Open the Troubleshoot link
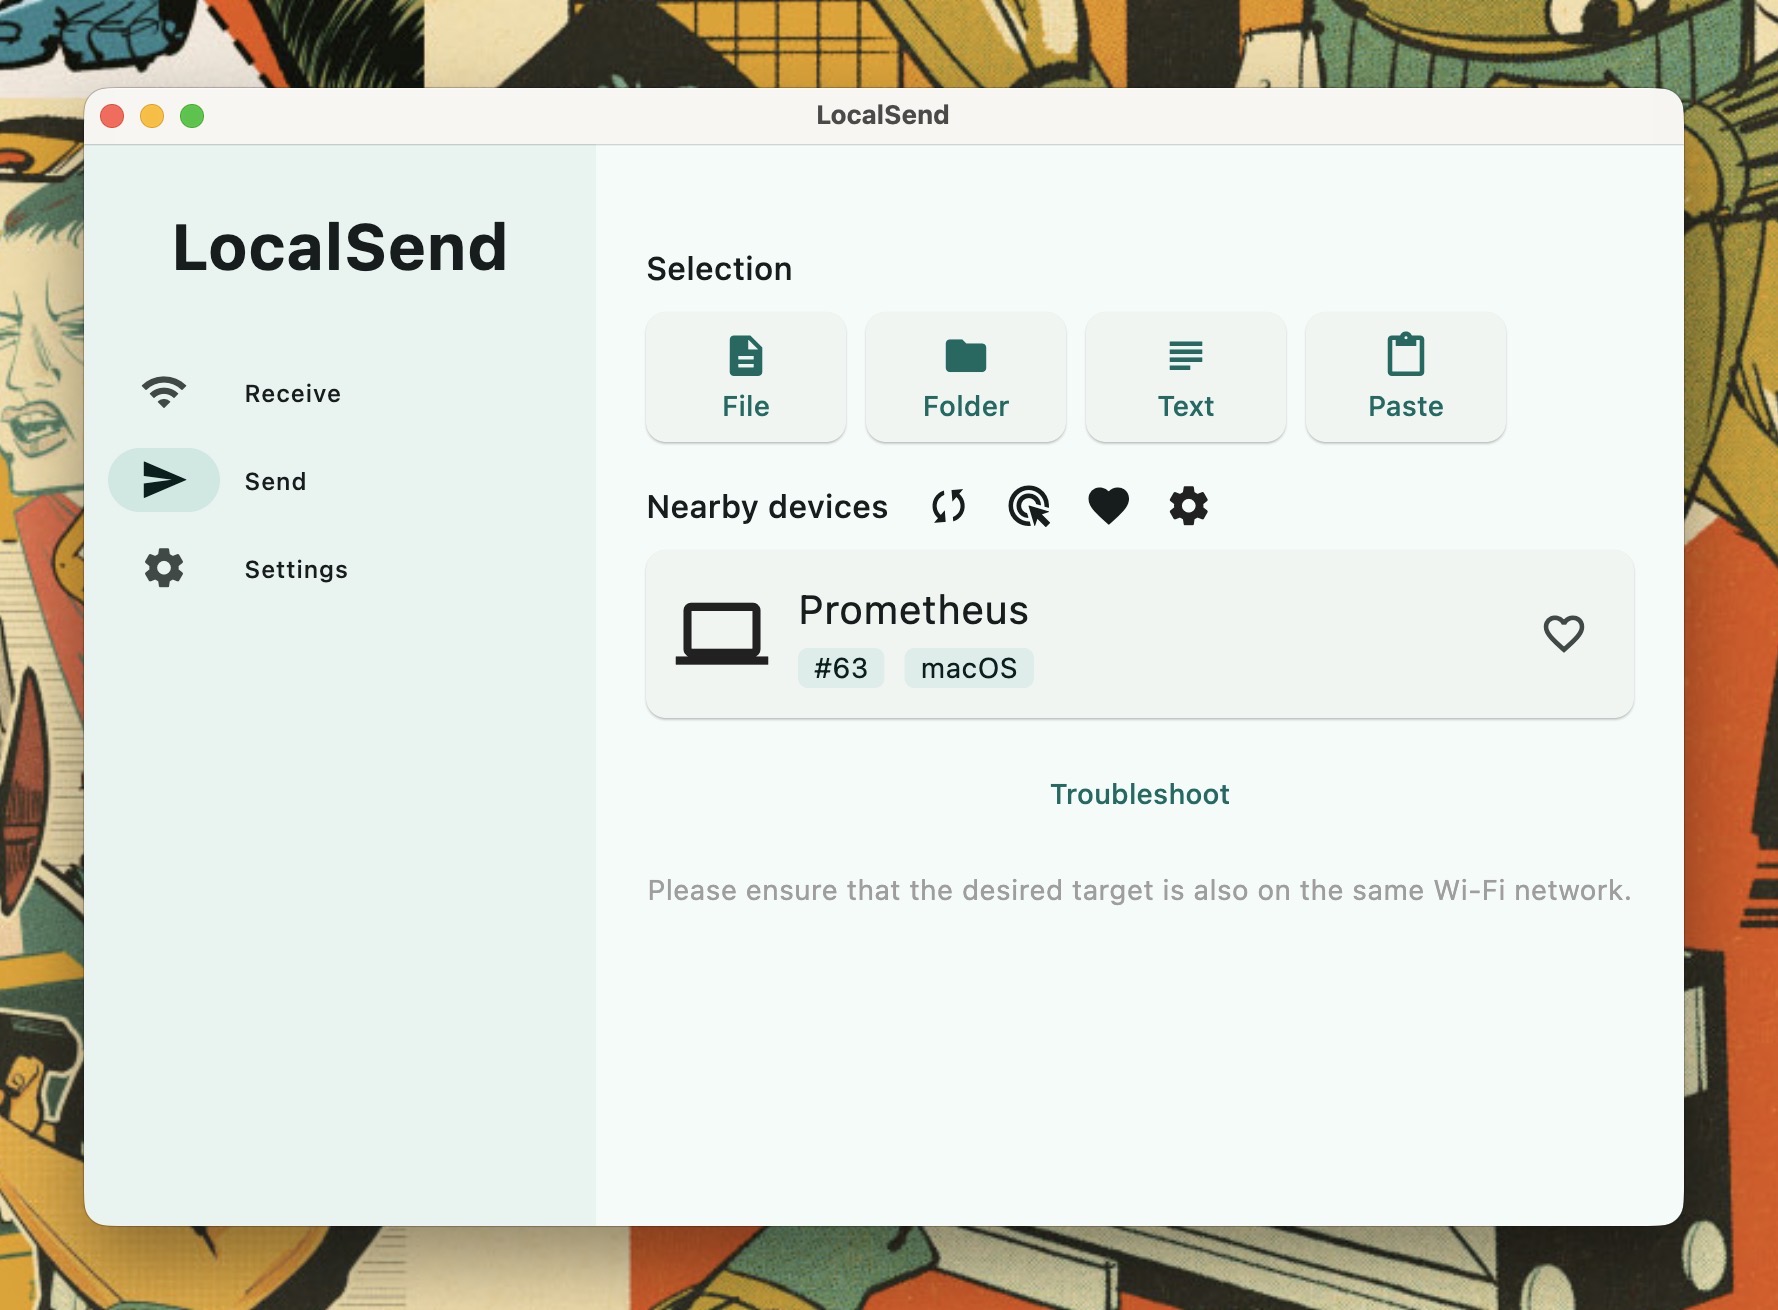The height and width of the screenshot is (1310, 1778). pos(1140,794)
